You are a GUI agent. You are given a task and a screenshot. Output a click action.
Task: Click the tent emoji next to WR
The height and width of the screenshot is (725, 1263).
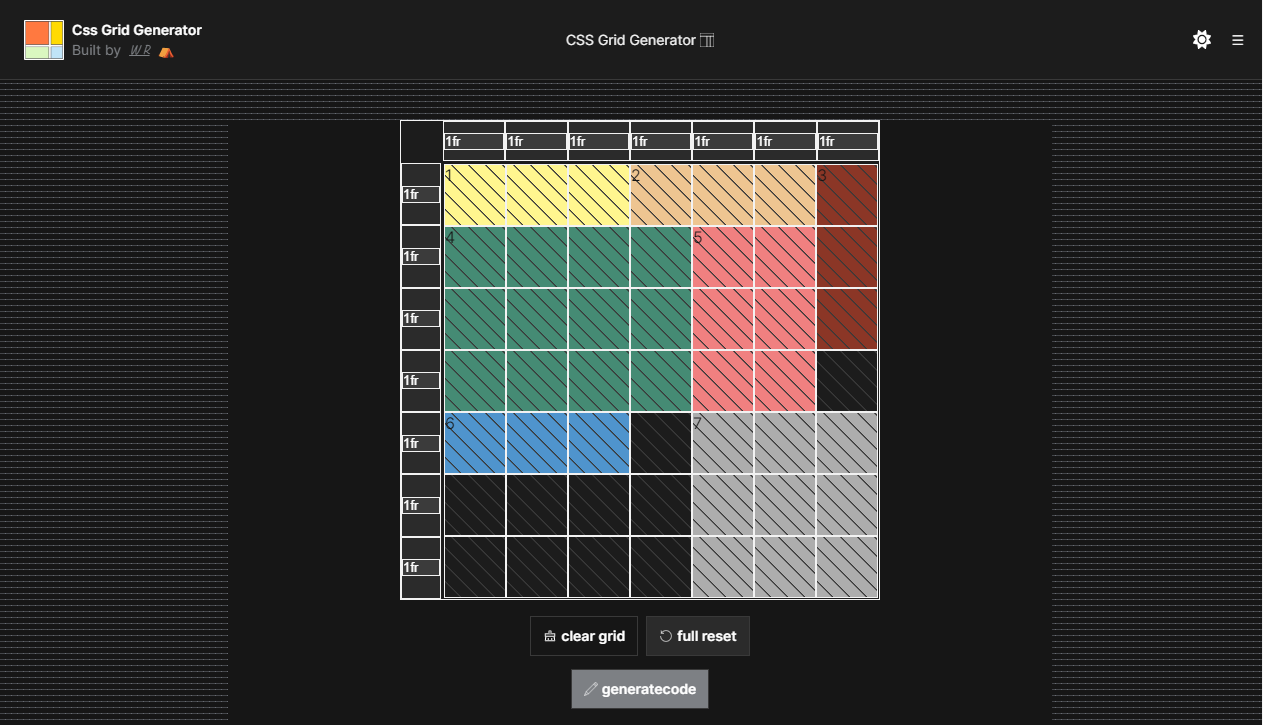[166, 50]
